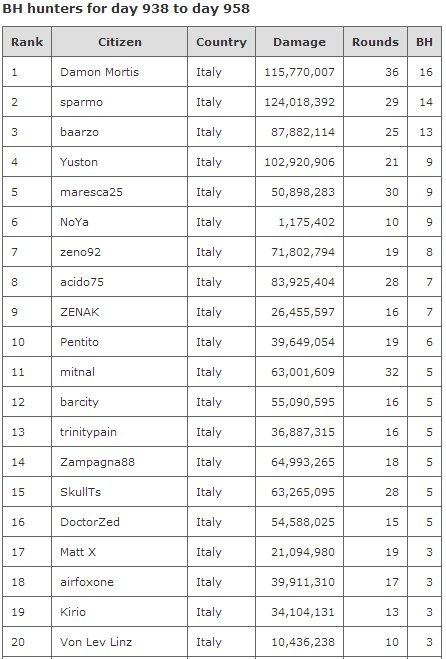Open the acido75 citizen entry
Viewport: 446px width, 659px height.
coord(82,282)
